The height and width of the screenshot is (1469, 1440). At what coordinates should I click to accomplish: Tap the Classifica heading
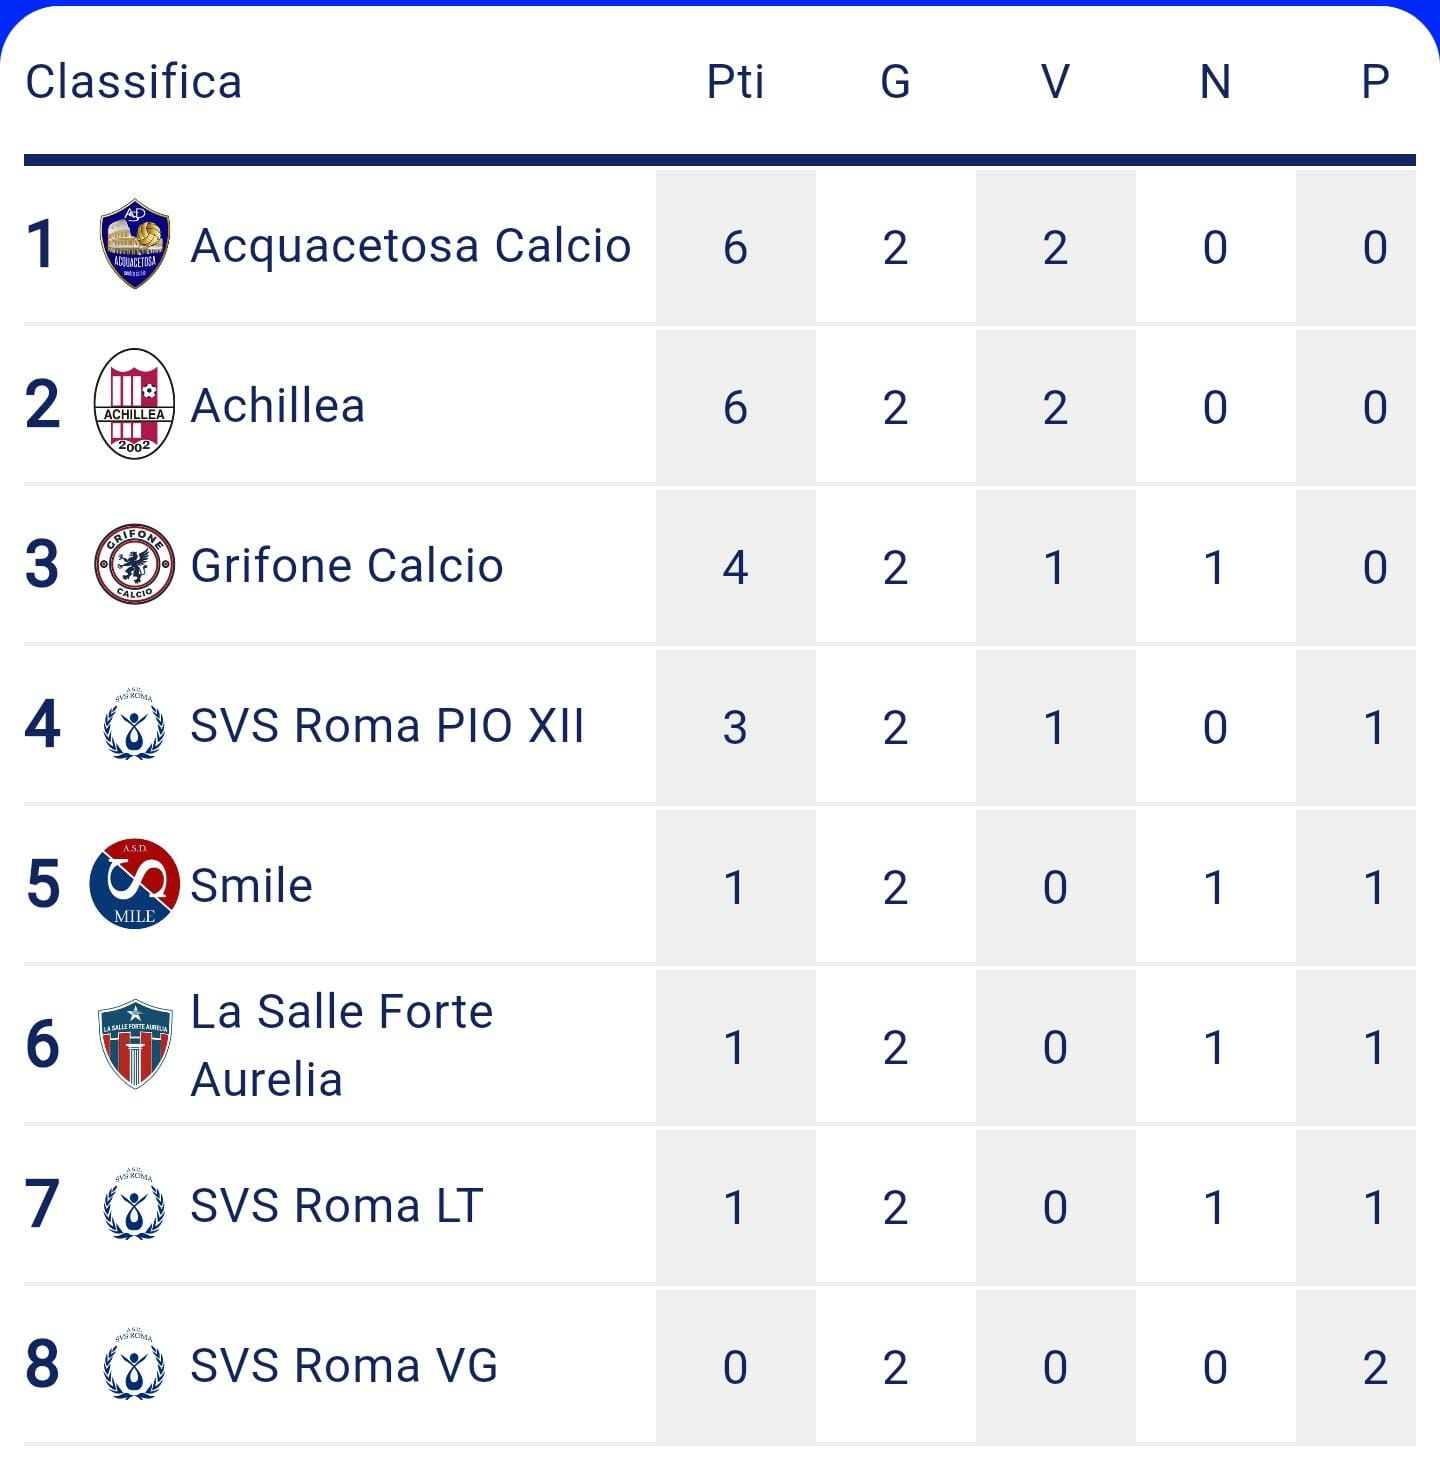(x=134, y=82)
